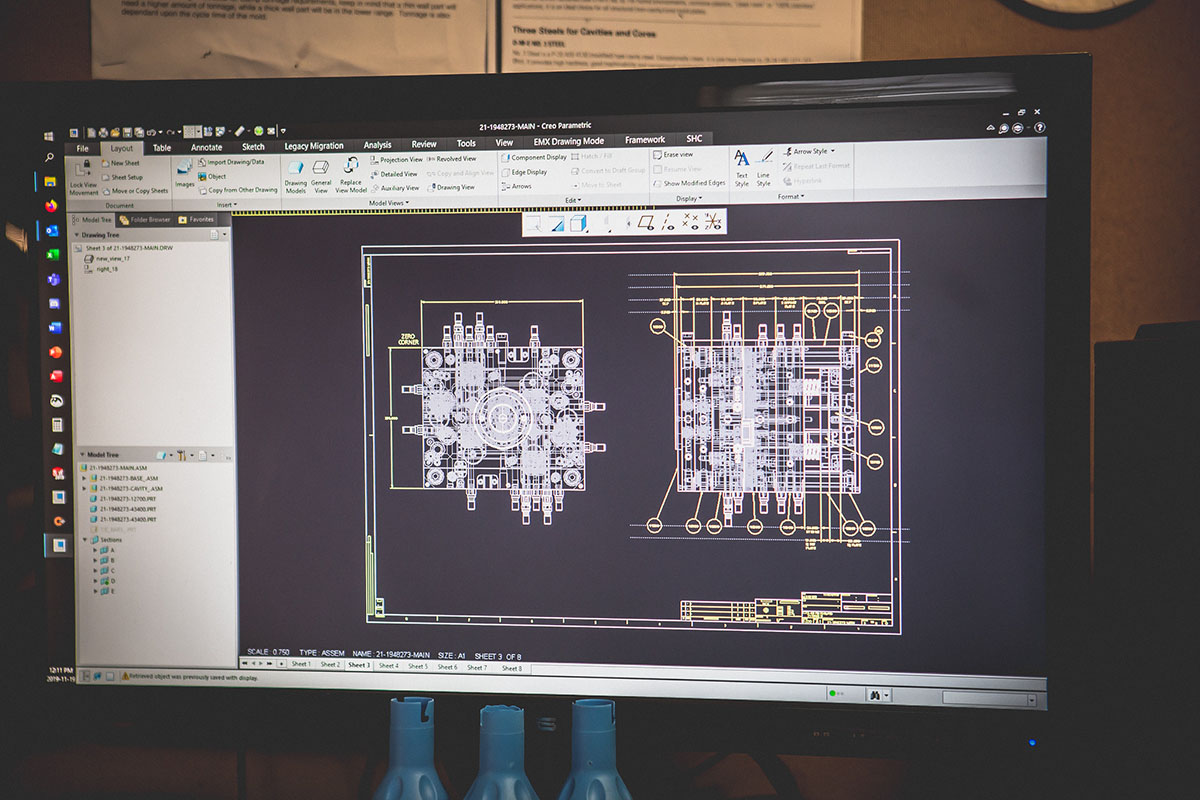
Task: Add a Detailed View
Action: [x=393, y=173]
